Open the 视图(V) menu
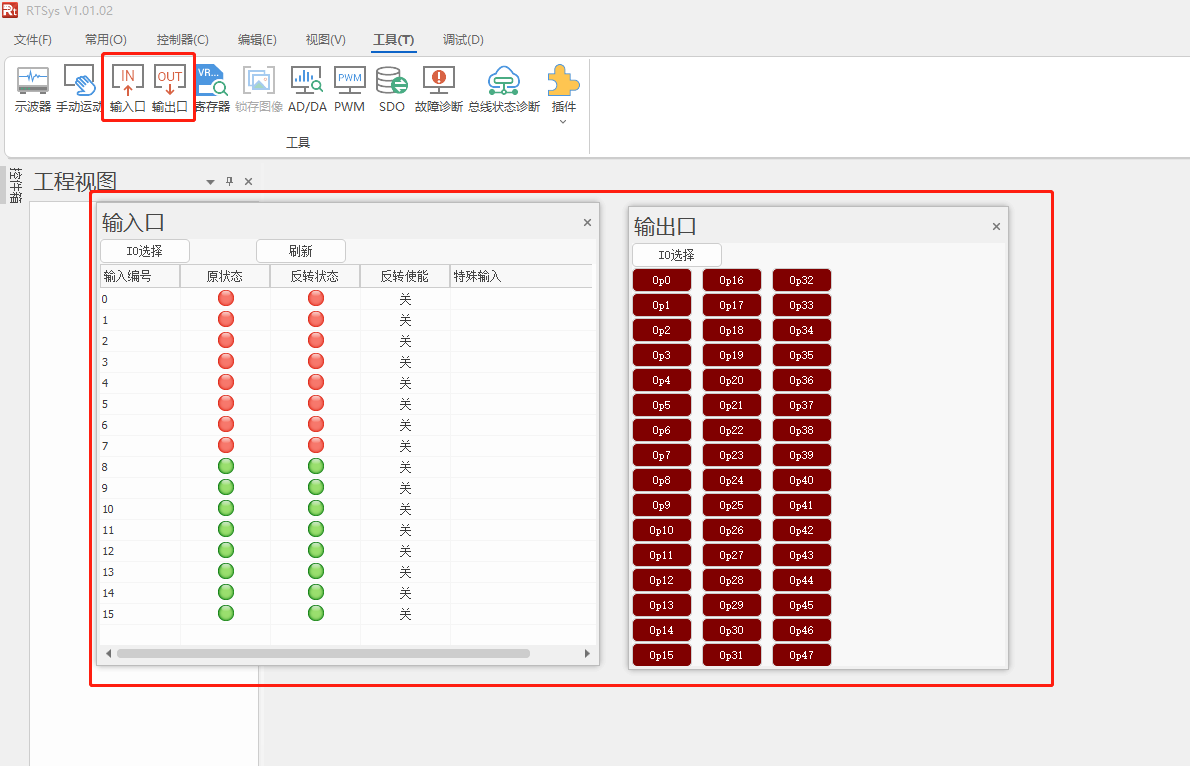 click(x=326, y=39)
